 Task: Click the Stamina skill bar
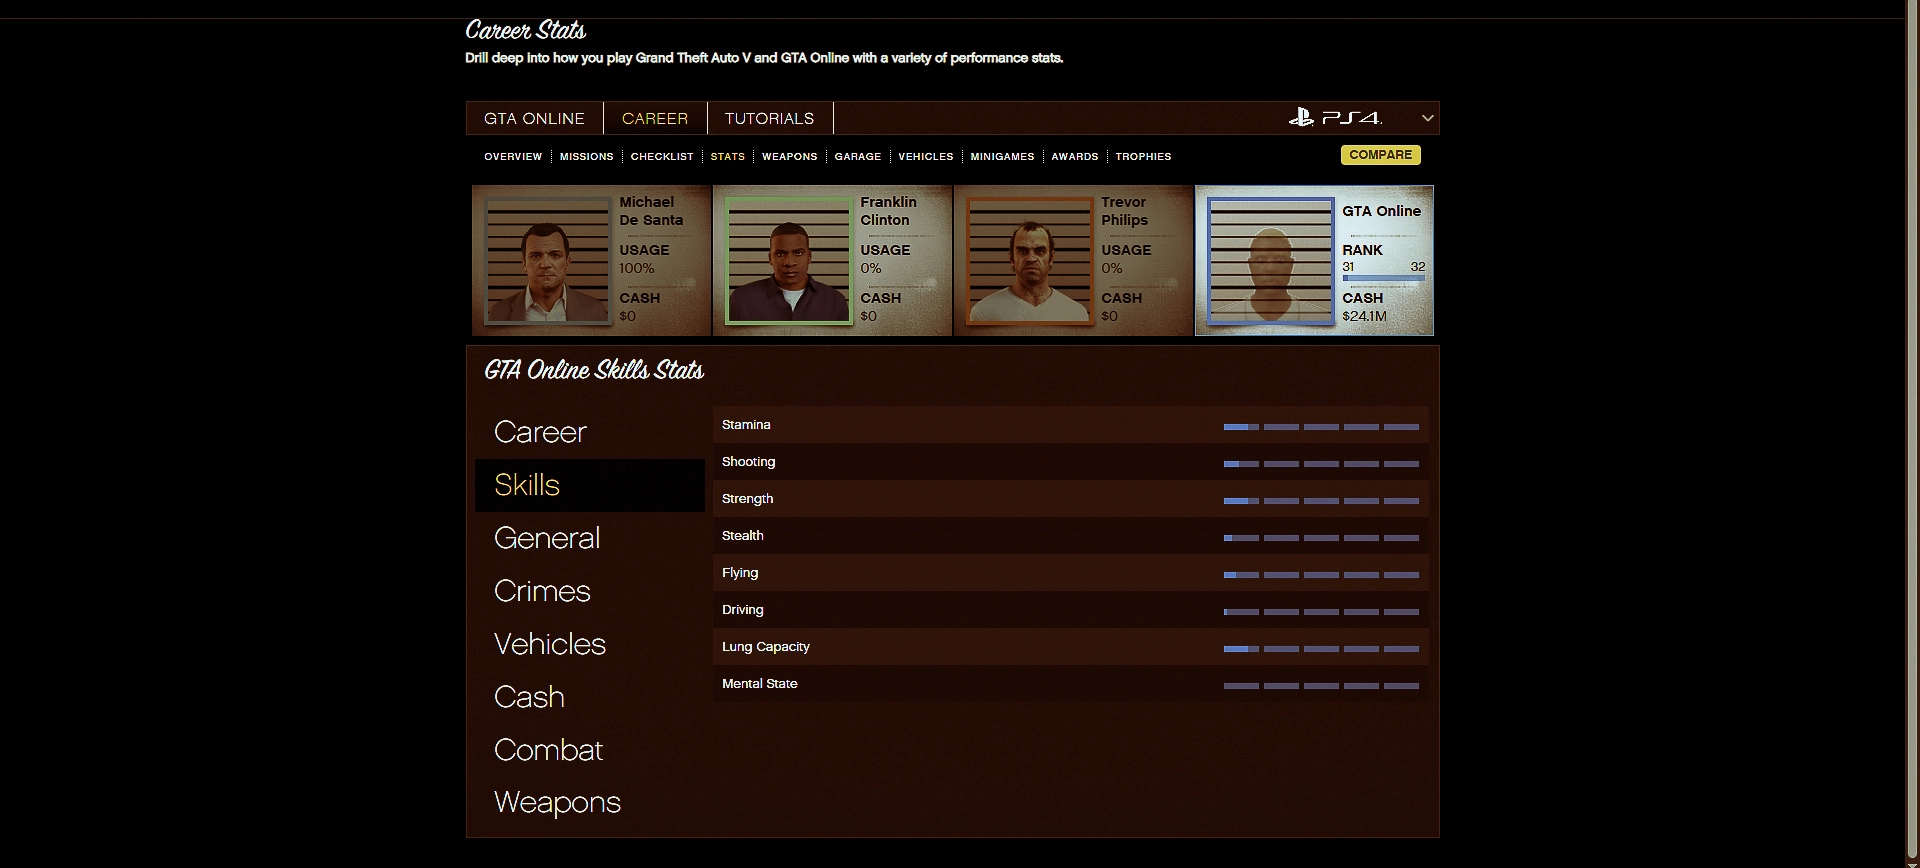tap(1321, 427)
